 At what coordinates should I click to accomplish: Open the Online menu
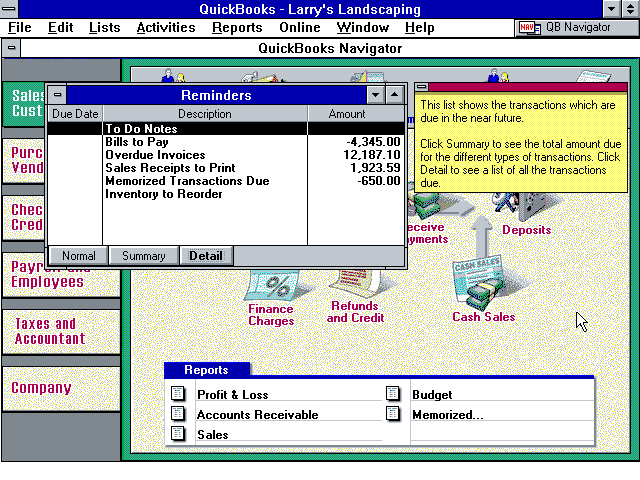[x=300, y=27]
